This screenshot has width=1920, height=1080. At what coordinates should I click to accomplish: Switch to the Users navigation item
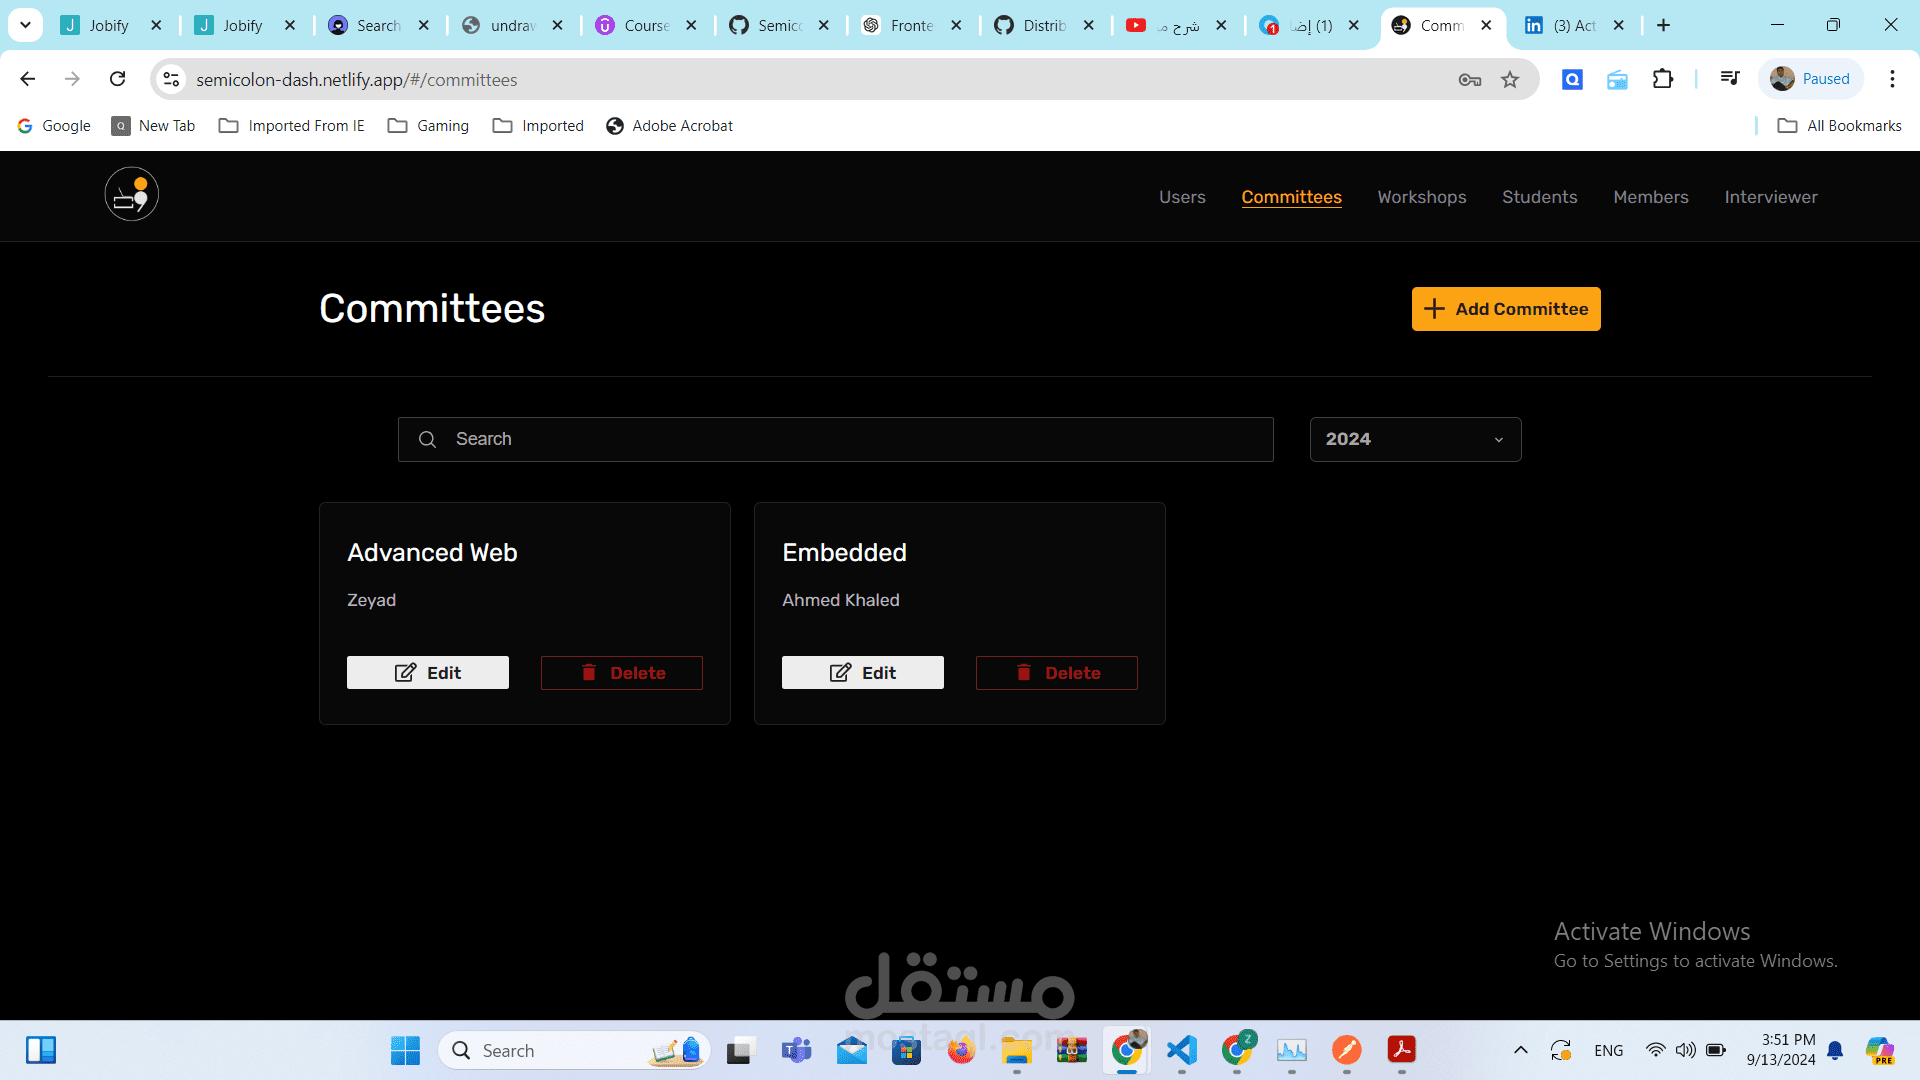pos(1182,197)
